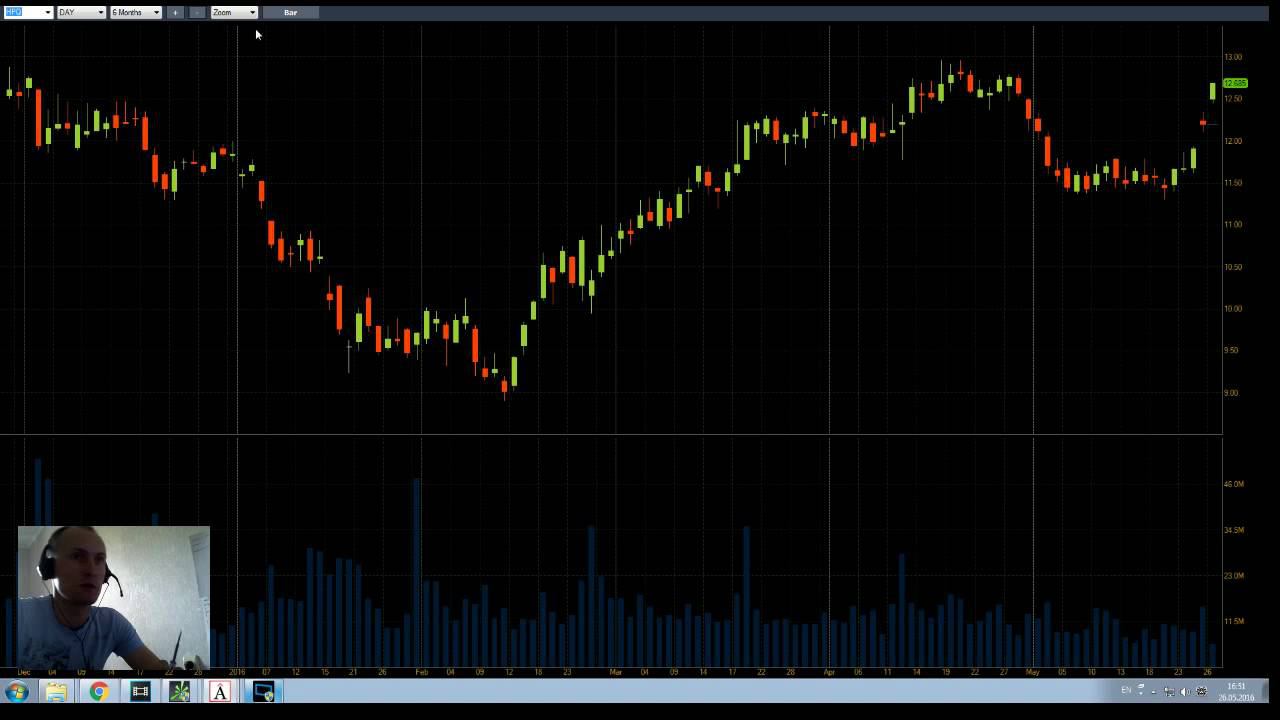Click the 11.5M volume axis label
1280x720 pixels.
[1234, 622]
